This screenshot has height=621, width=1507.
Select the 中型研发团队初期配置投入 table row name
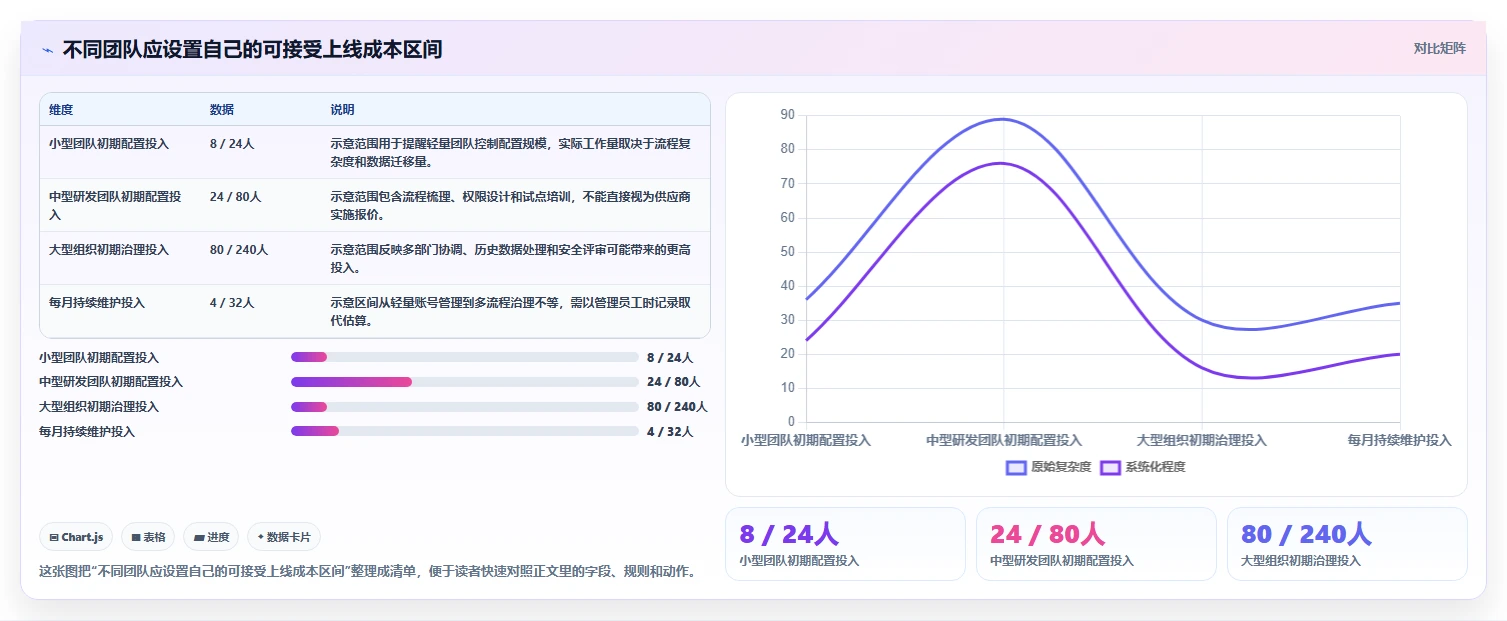pos(115,206)
